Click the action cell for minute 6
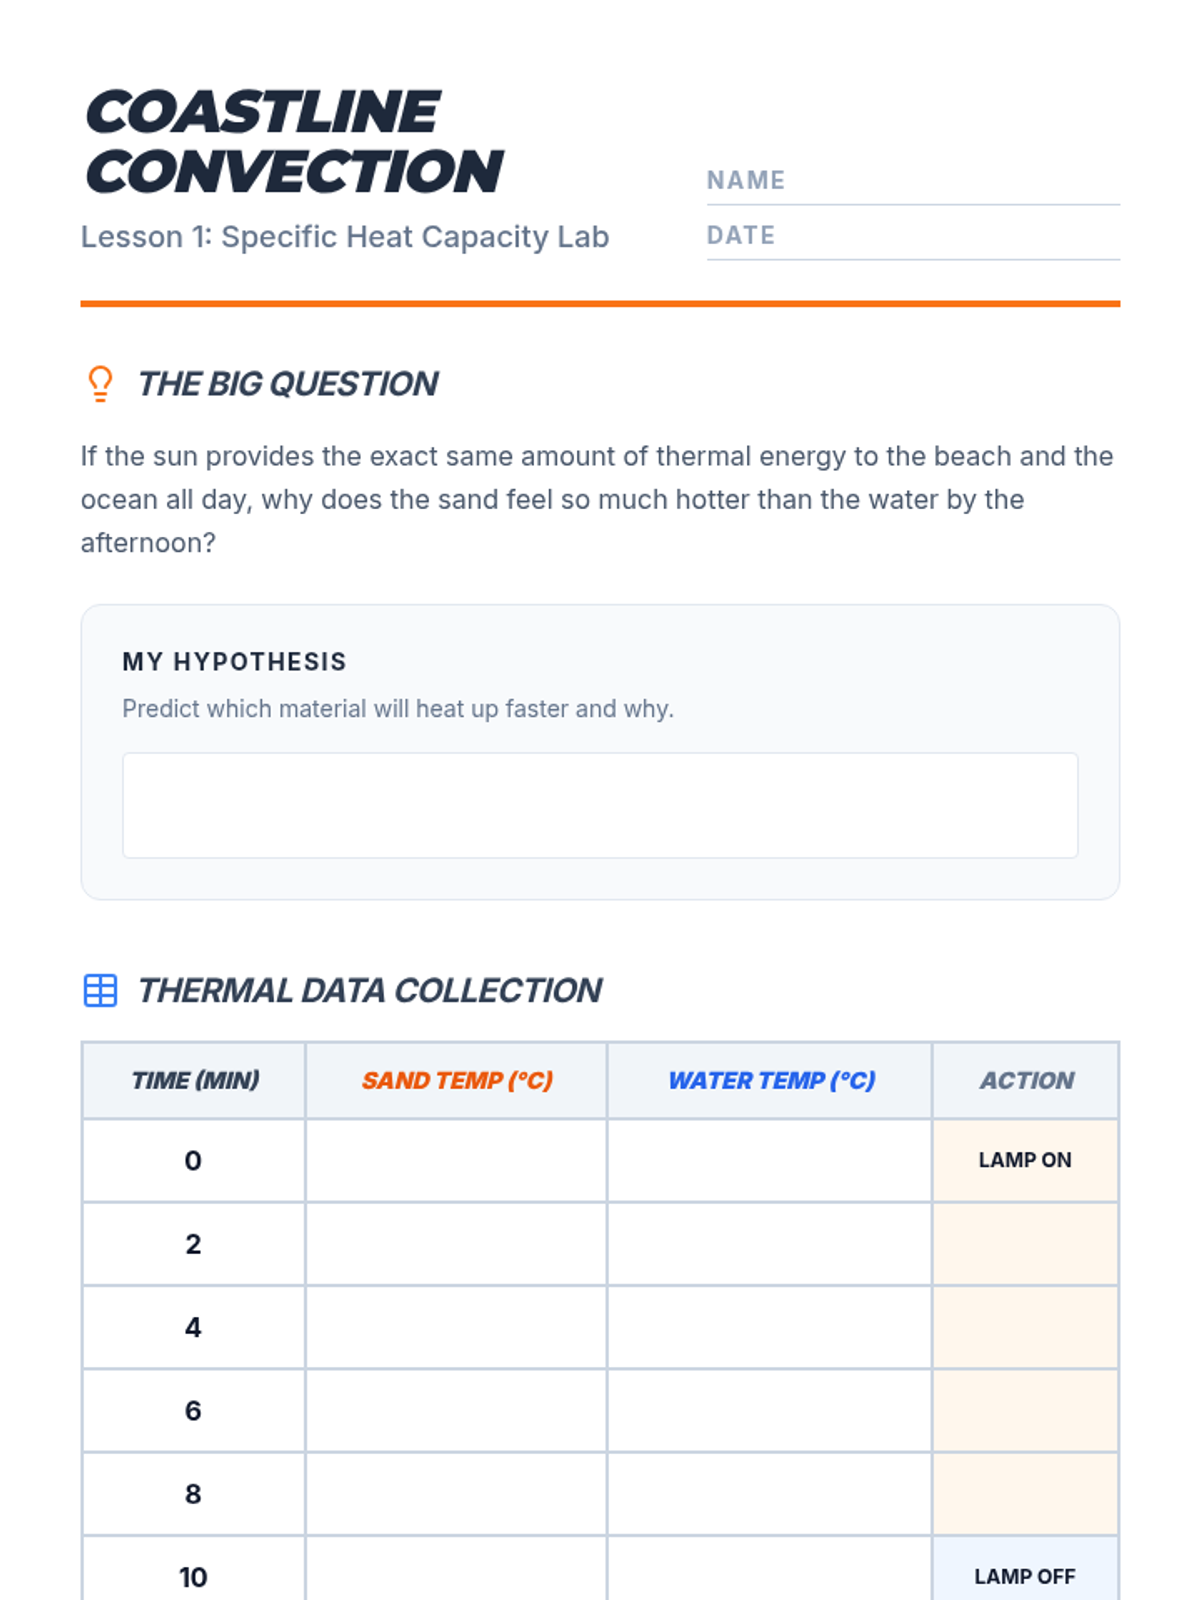Image resolution: width=1200 pixels, height=1600 pixels. pos(1025,1410)
